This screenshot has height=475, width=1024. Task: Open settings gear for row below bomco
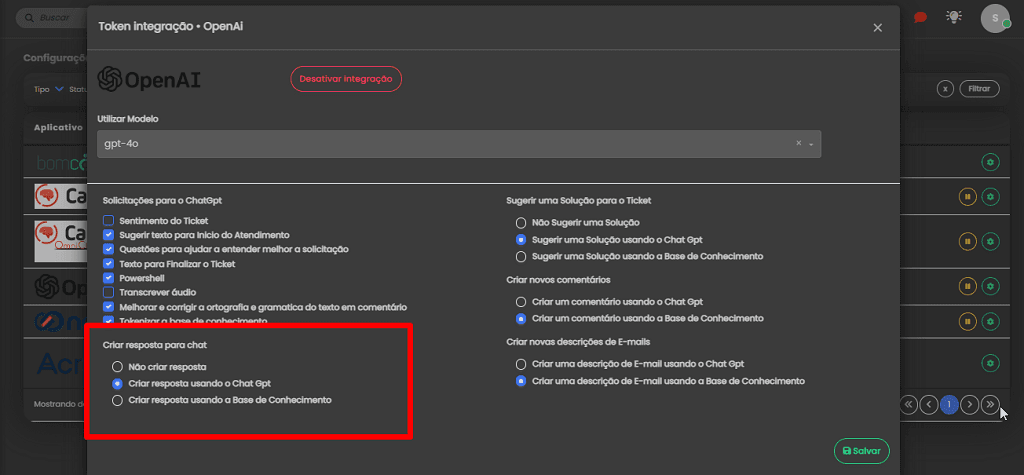[991, 196]
